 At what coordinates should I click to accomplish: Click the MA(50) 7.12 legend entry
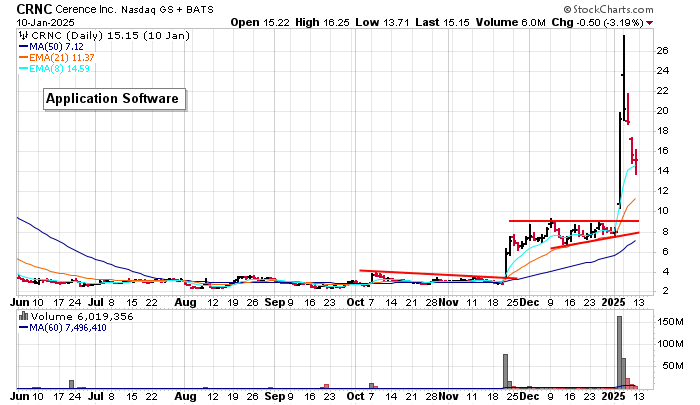(x=51, y=46)
